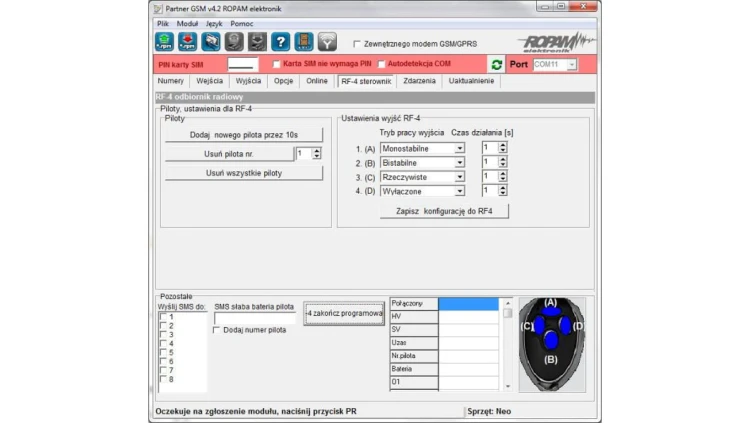Open the Port COM11 dropdown
The width and height of the screenshot is (750, 423).
572,65
